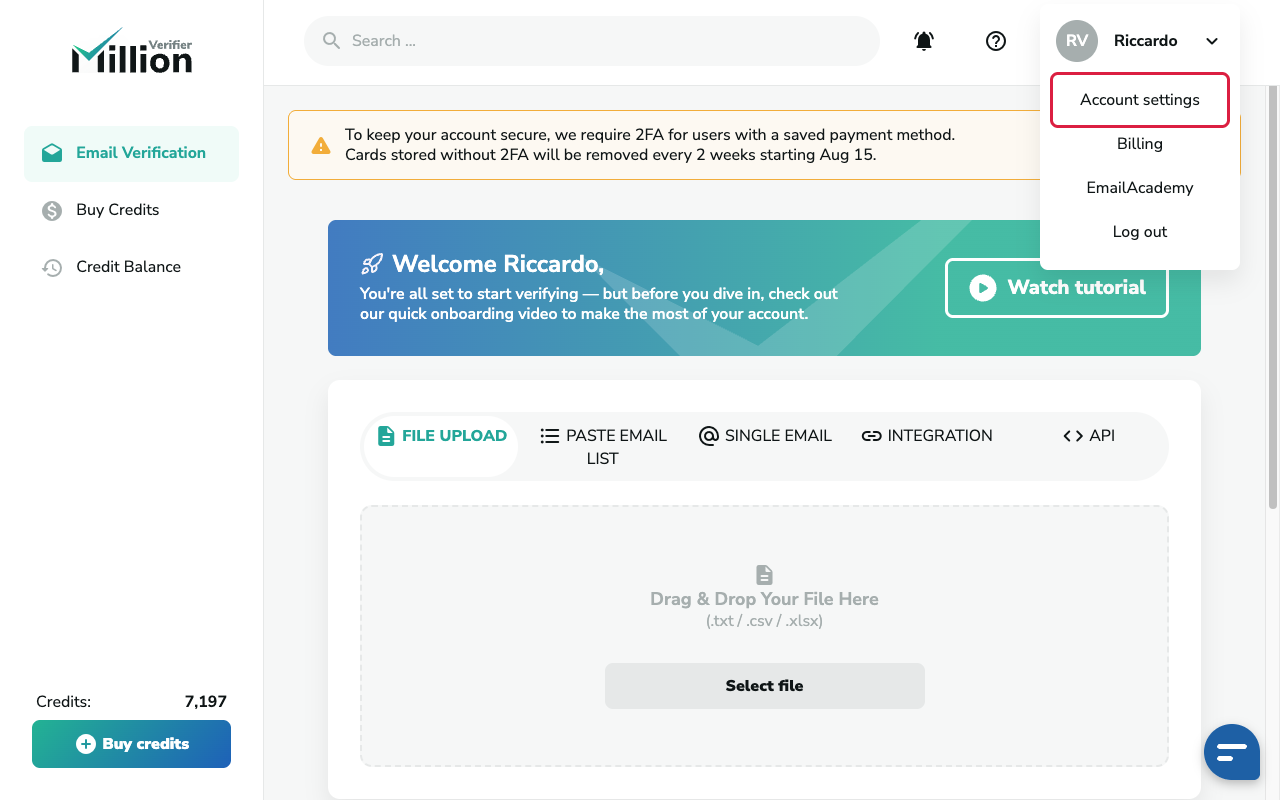Click the 2FA security notice text

pos(650,145)
